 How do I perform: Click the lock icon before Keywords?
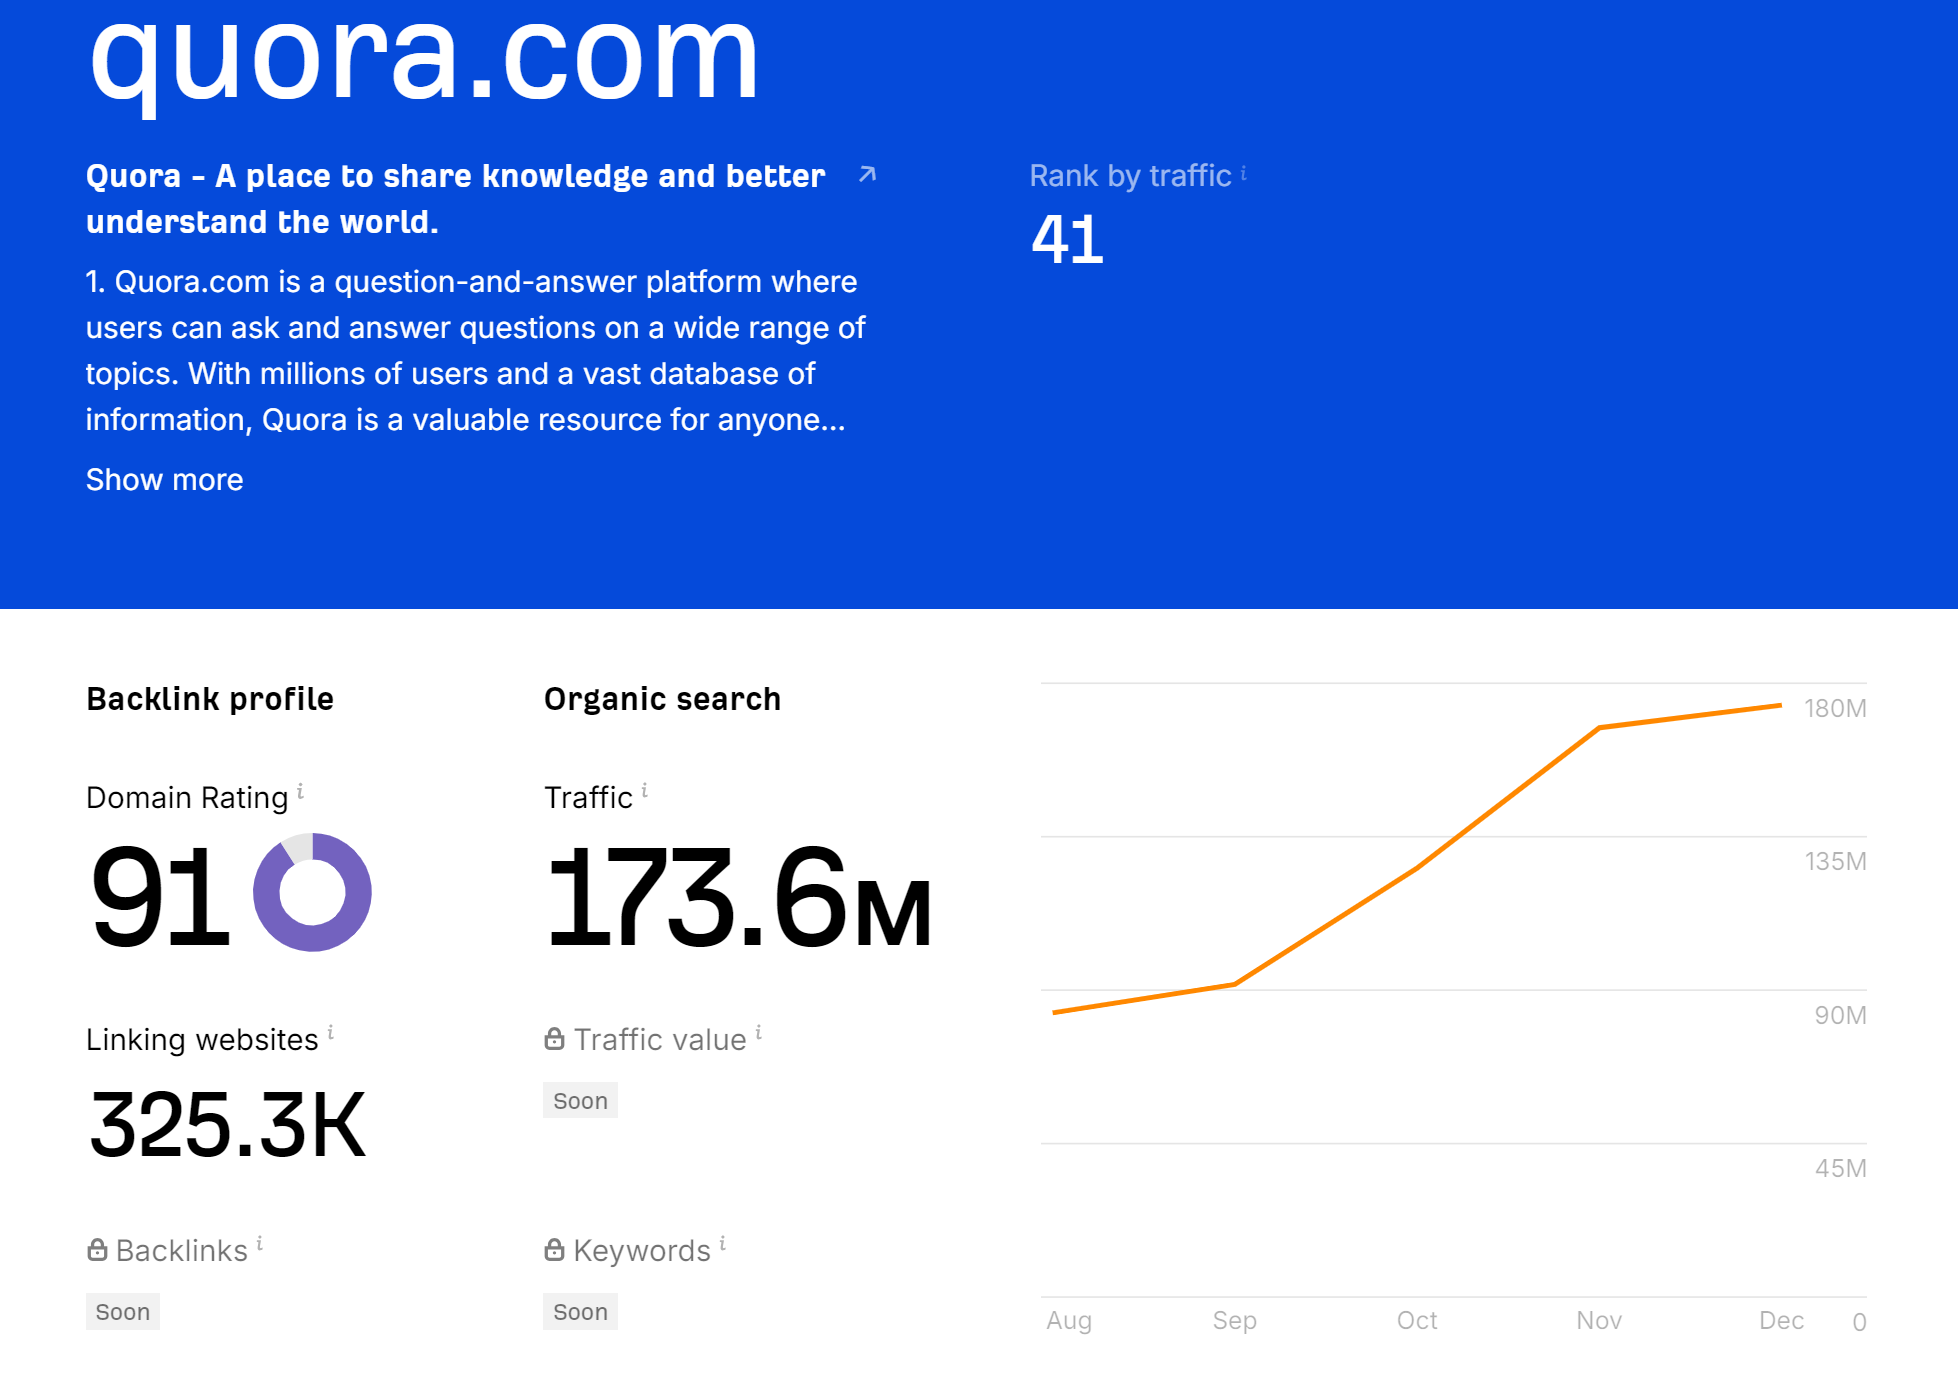(x=554, y=1250)
